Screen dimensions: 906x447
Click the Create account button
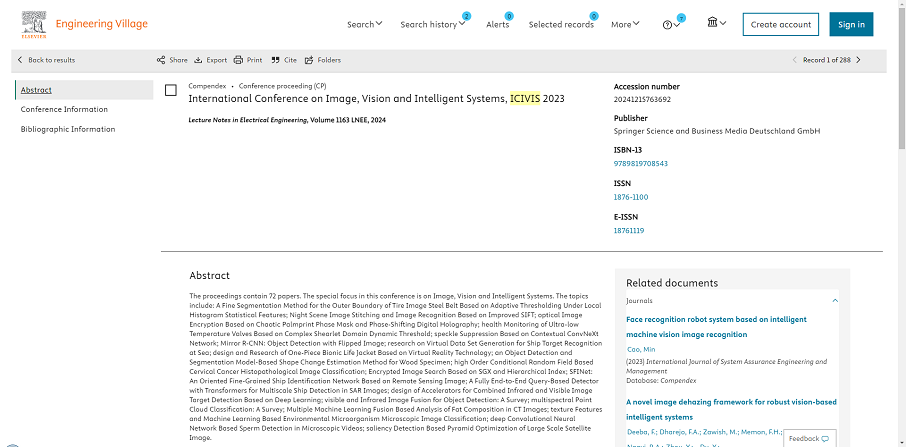[x=780, y=24]
